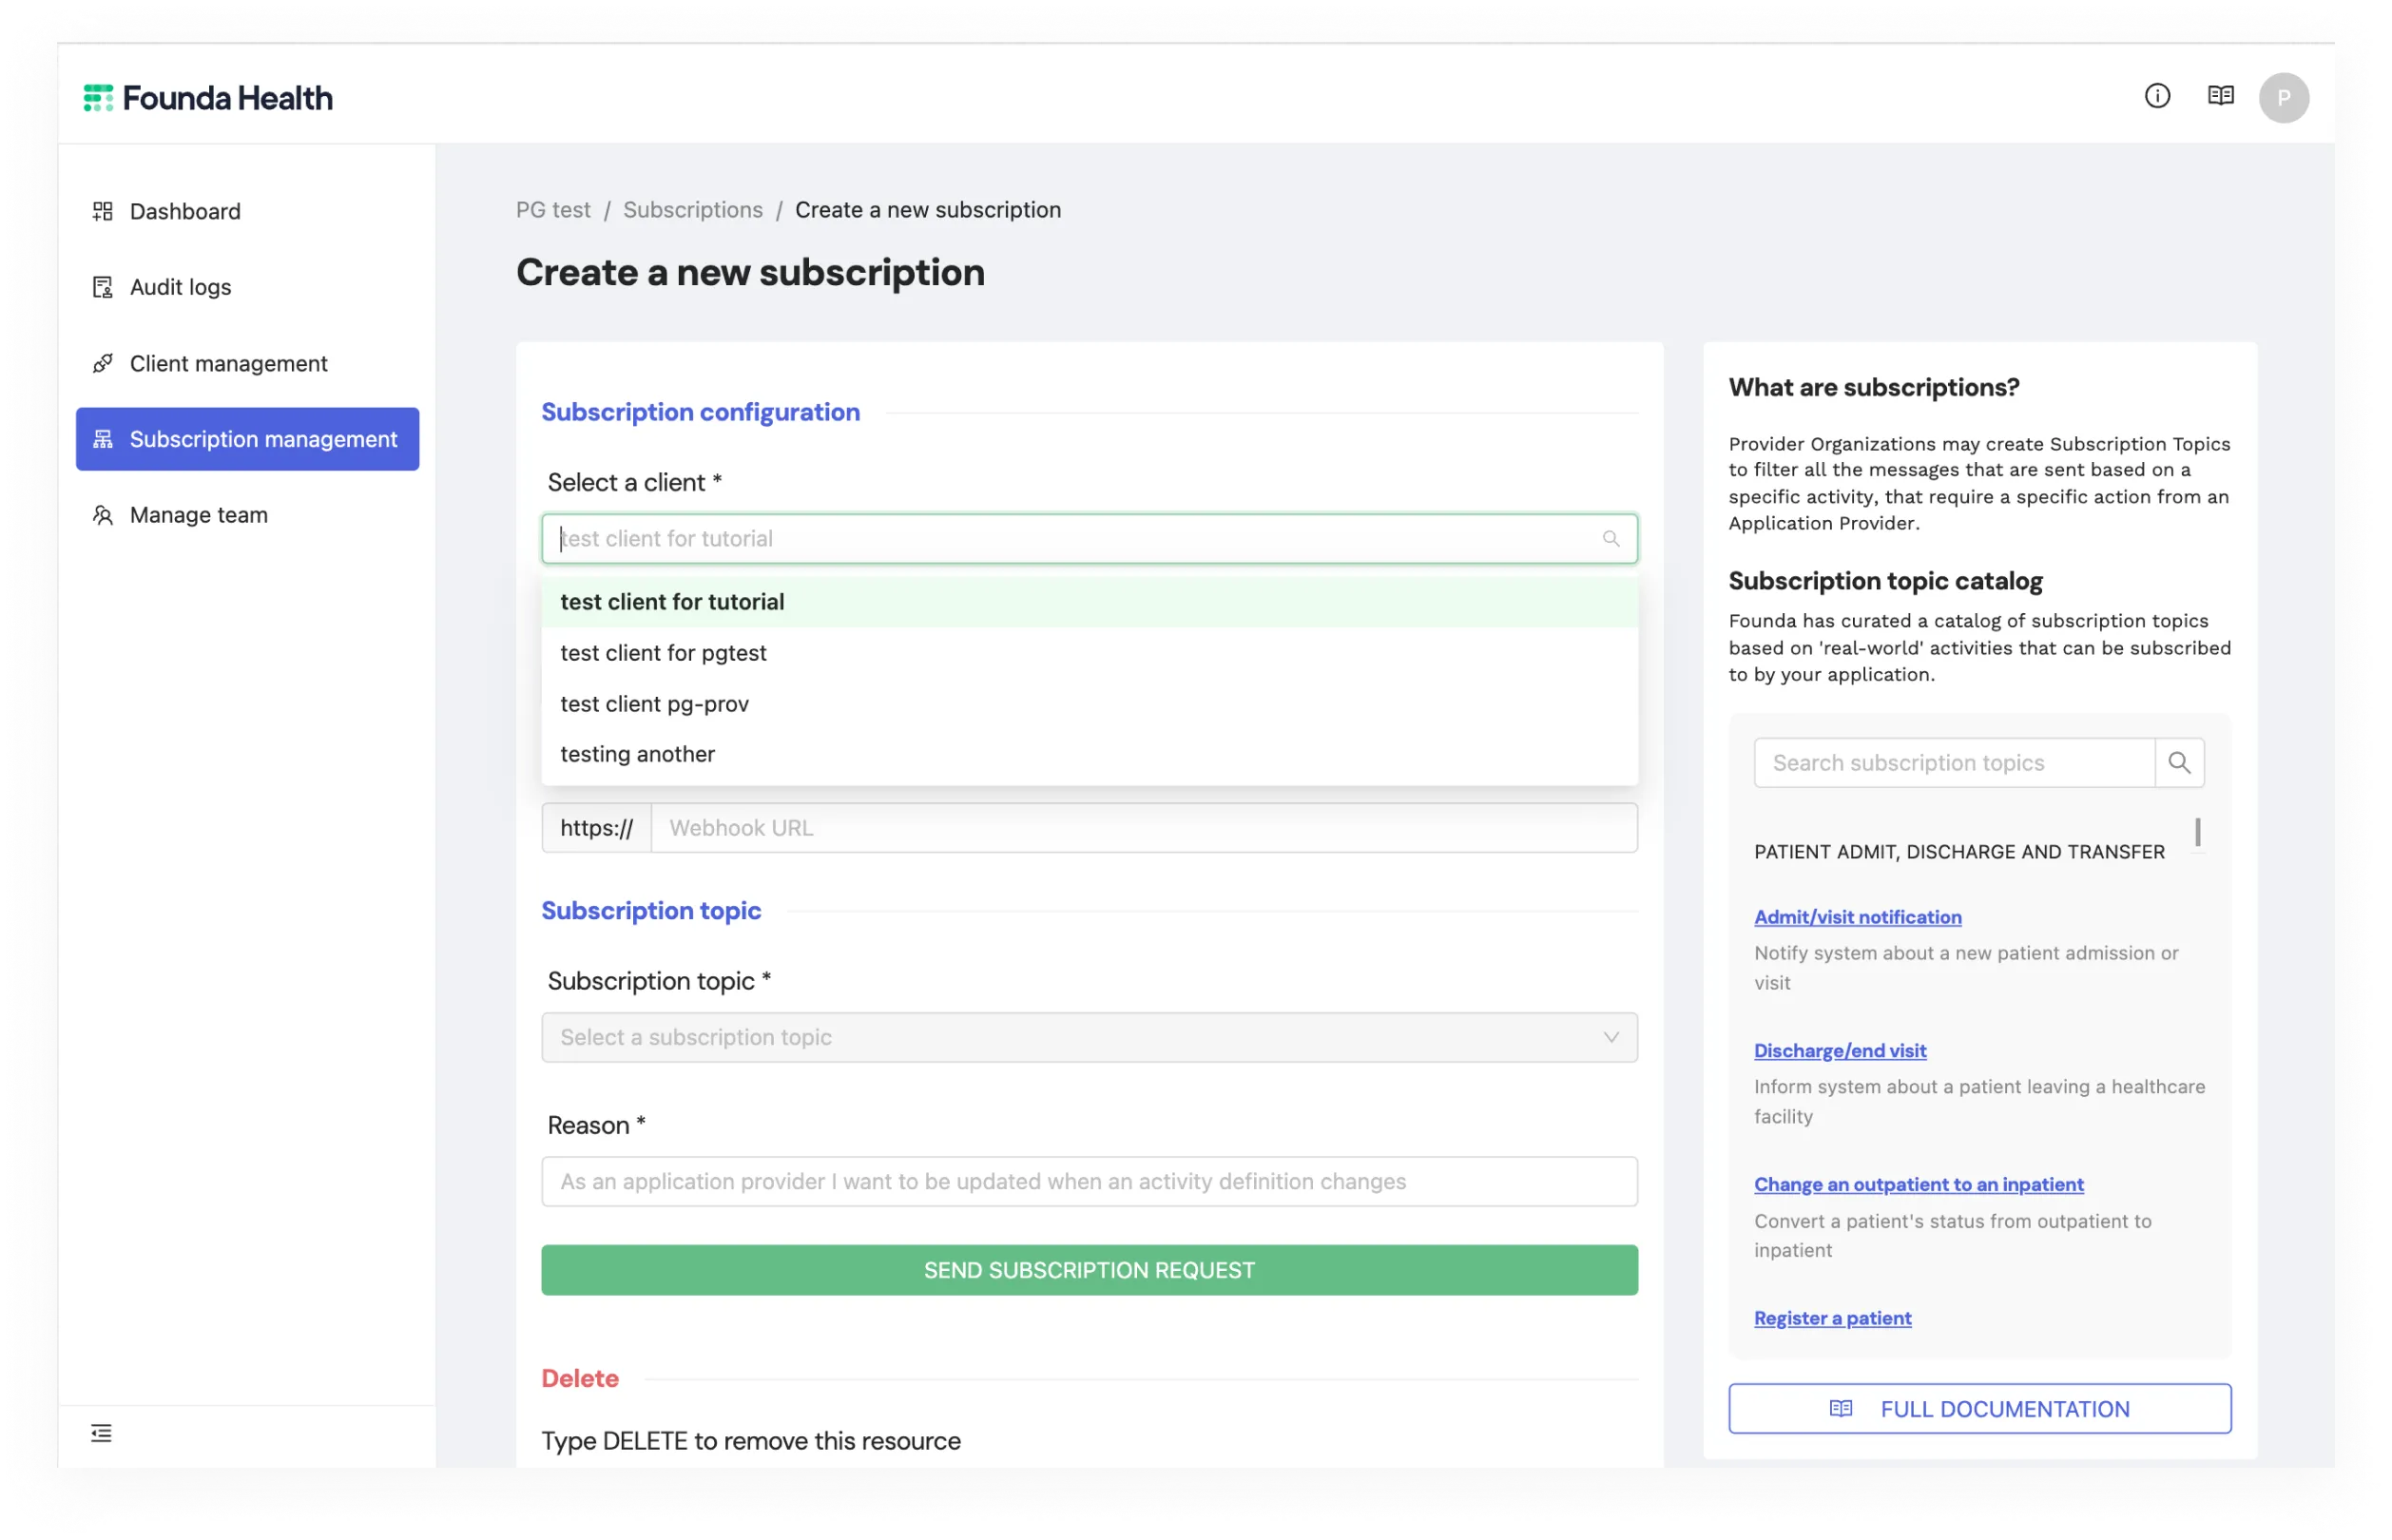Click Send Subscription Request button
Viewport: 2392px width, 1540px height.
pyautogui.click(x=1089, y=1270)
